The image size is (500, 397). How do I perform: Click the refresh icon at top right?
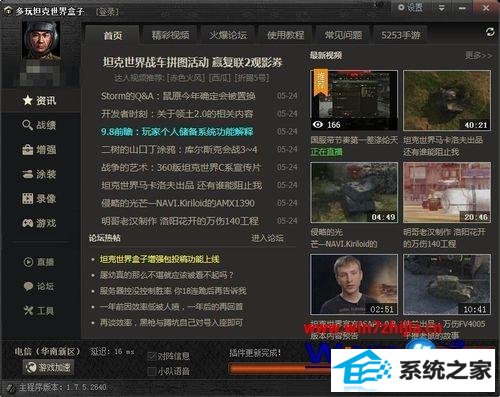tap(490, 32)
